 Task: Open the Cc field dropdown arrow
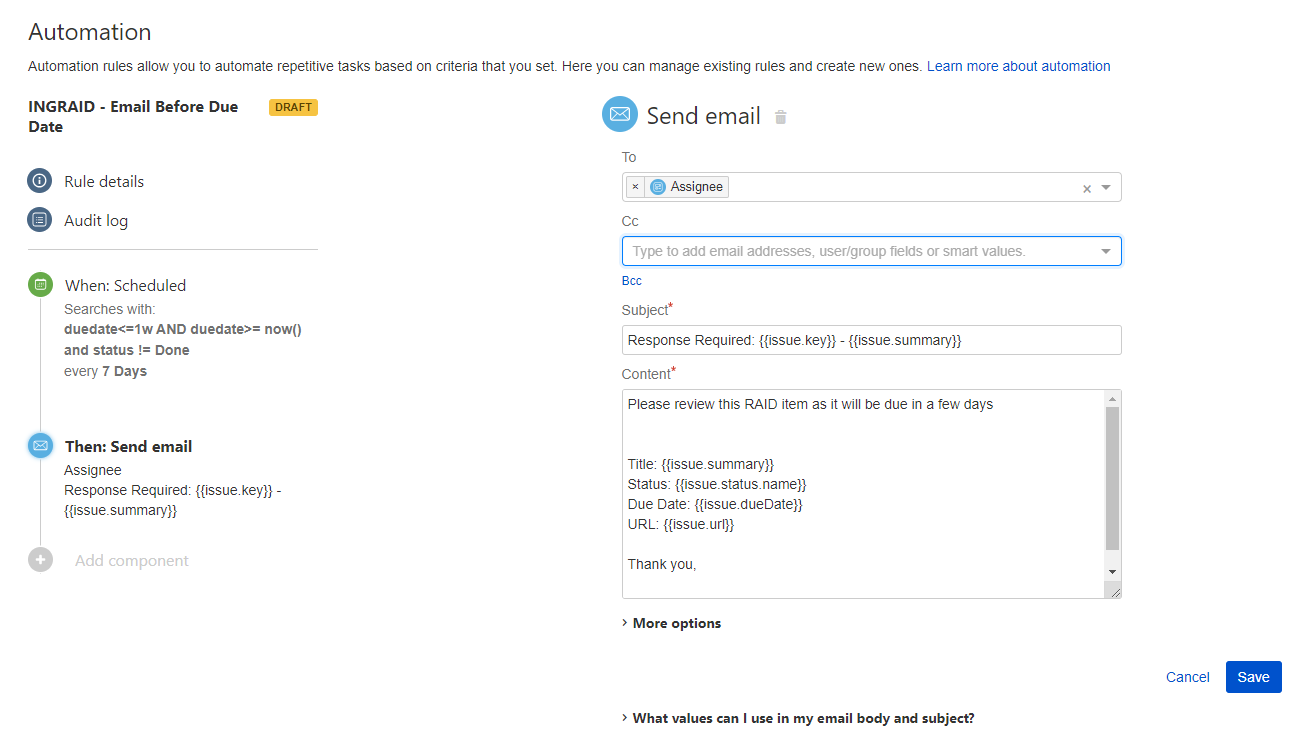(1106, 250)
